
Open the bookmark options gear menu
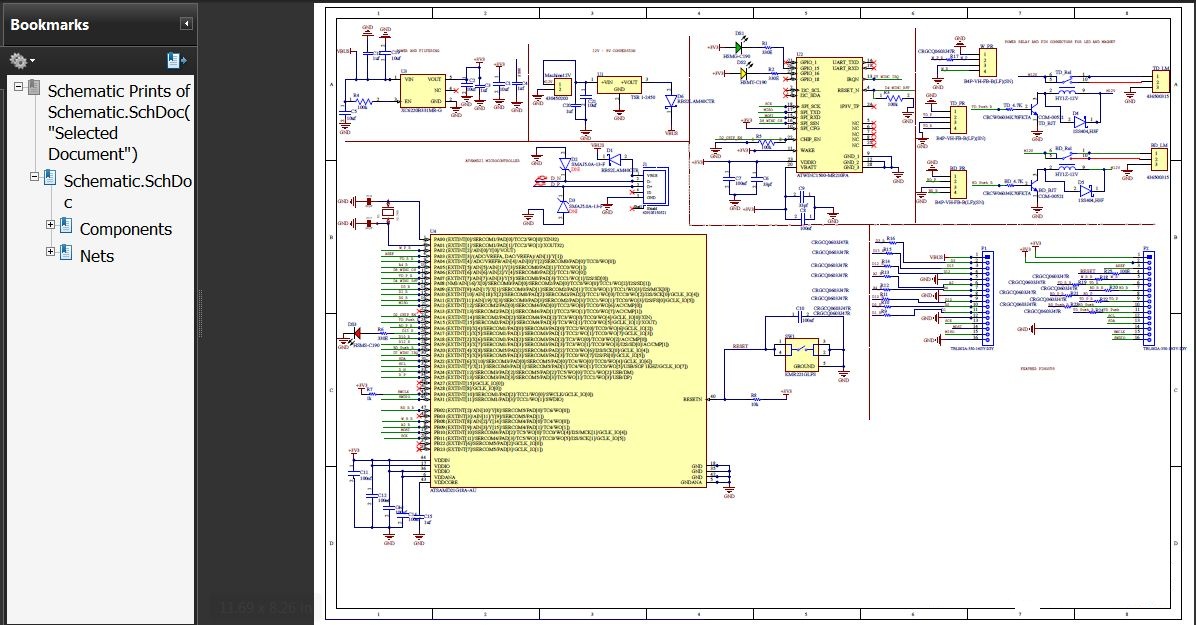(x=21, y=60)
